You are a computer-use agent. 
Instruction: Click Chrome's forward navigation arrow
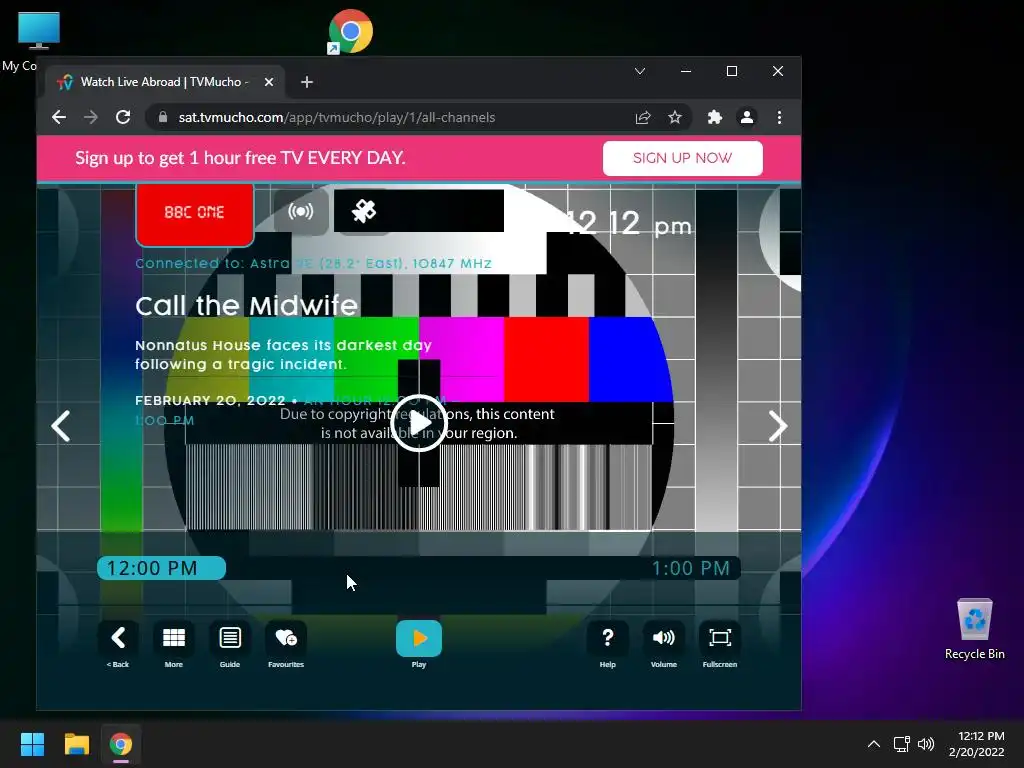pyautogui.click(x=91, y=118)
